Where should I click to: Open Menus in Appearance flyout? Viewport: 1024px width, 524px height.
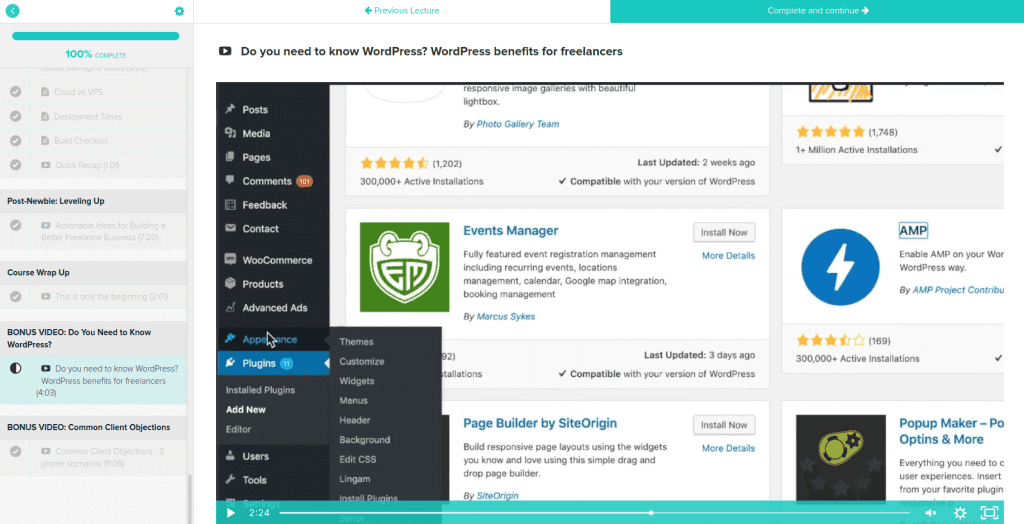[x=353, y=401]
